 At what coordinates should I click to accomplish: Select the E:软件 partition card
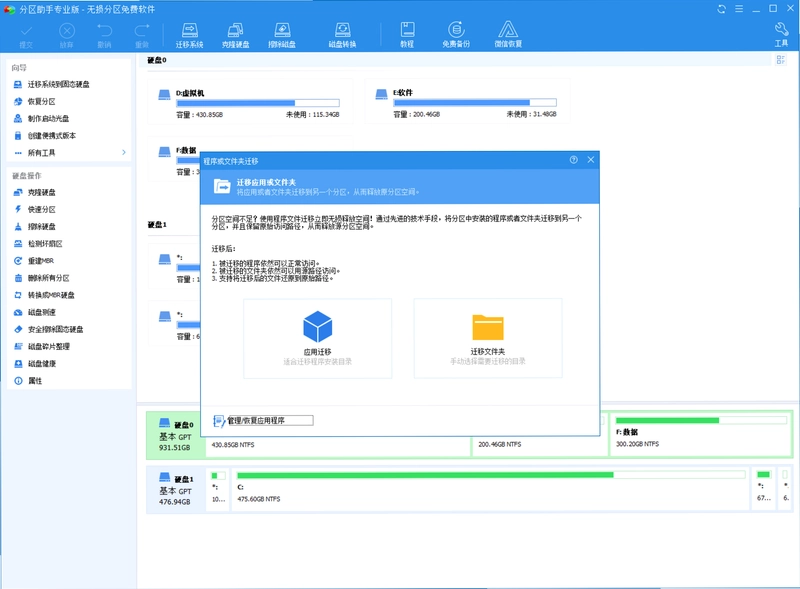click(x=467, y=101)
